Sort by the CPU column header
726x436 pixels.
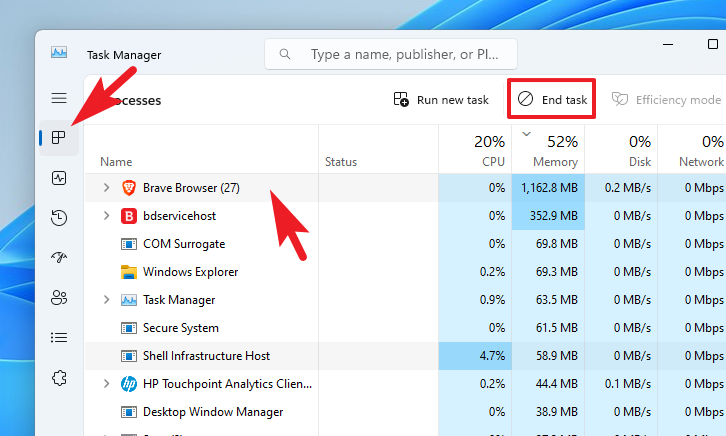point(475,149)
